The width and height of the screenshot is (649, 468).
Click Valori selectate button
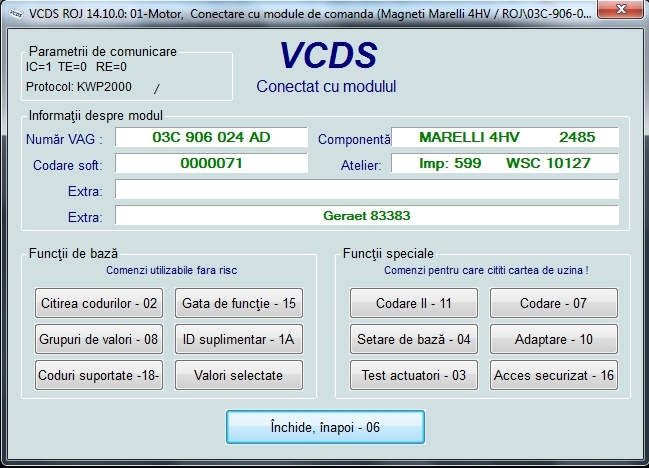(x=239, y=375)
